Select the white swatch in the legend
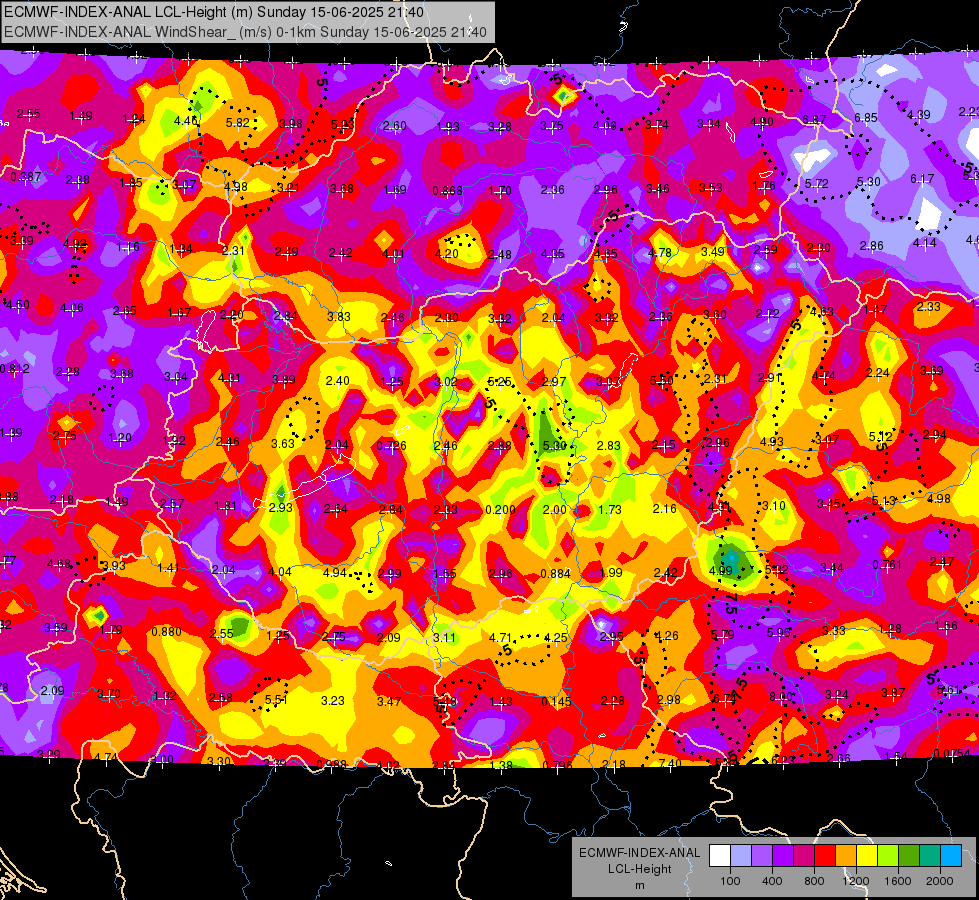979x900 pixels. point(720,856)
